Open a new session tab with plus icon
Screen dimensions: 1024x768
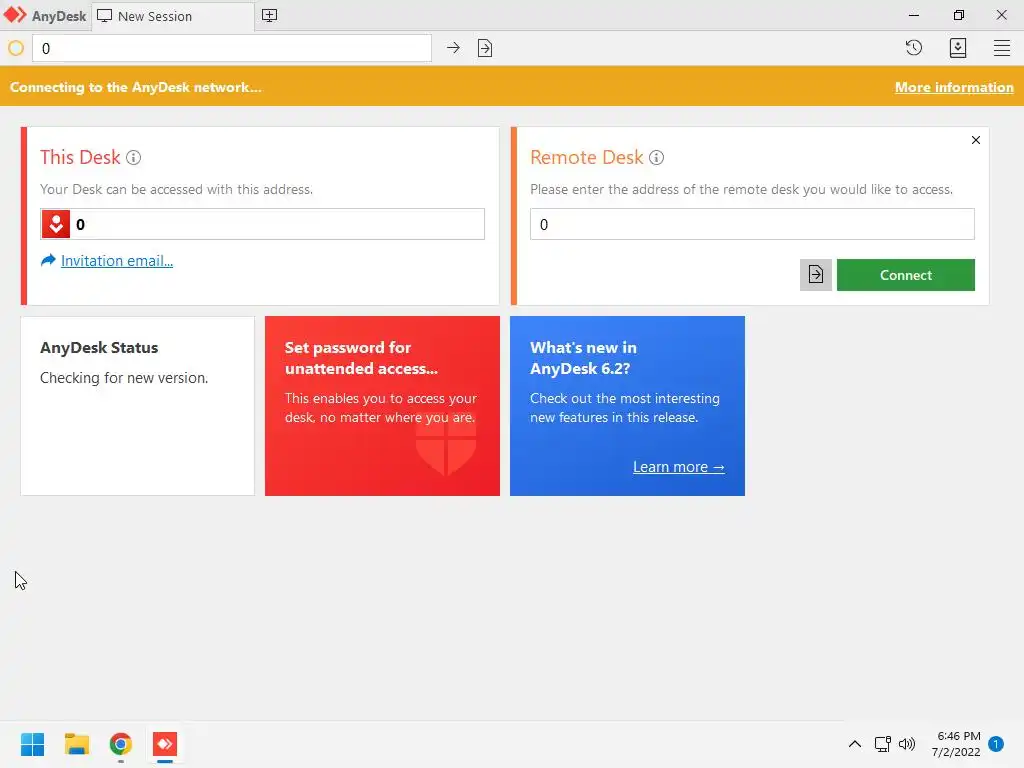269,16
